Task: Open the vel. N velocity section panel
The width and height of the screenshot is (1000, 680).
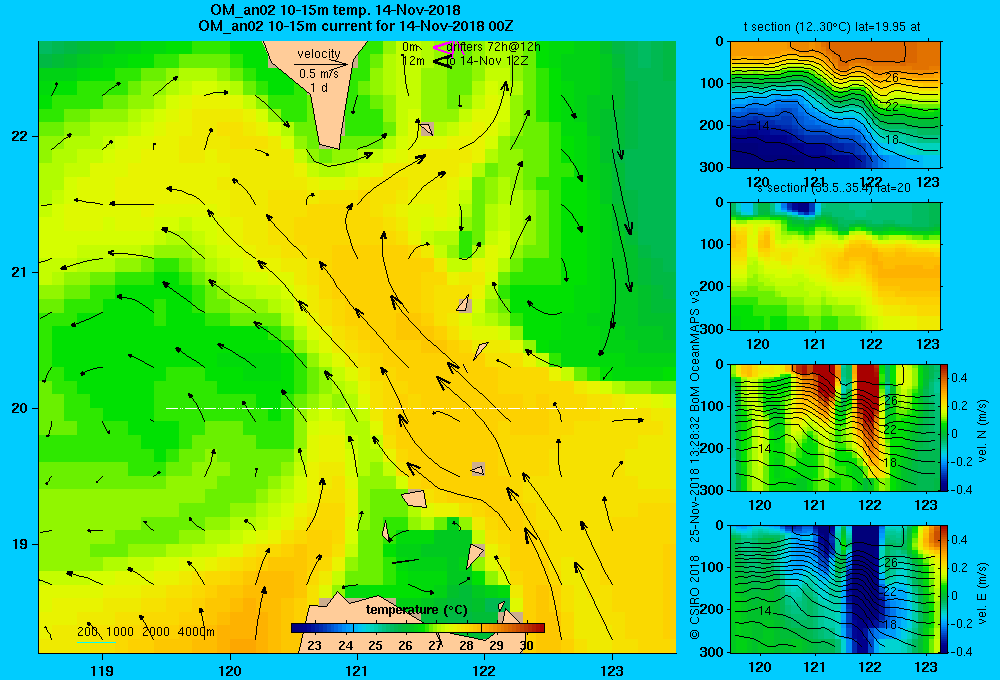Action: tap(835, 427)
